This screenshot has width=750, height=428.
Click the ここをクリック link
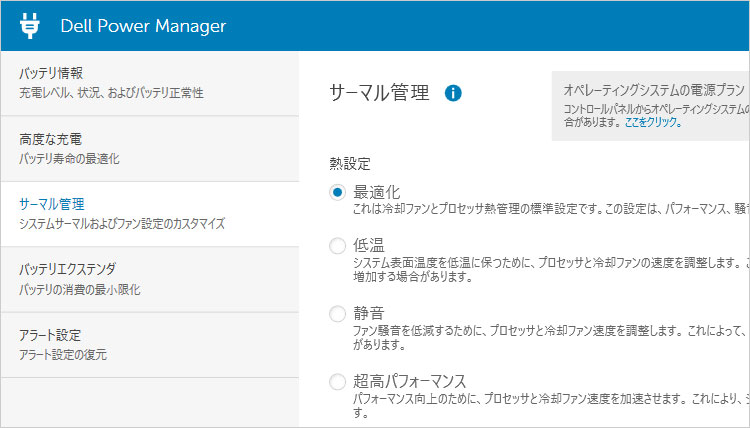tap(653, 122)
